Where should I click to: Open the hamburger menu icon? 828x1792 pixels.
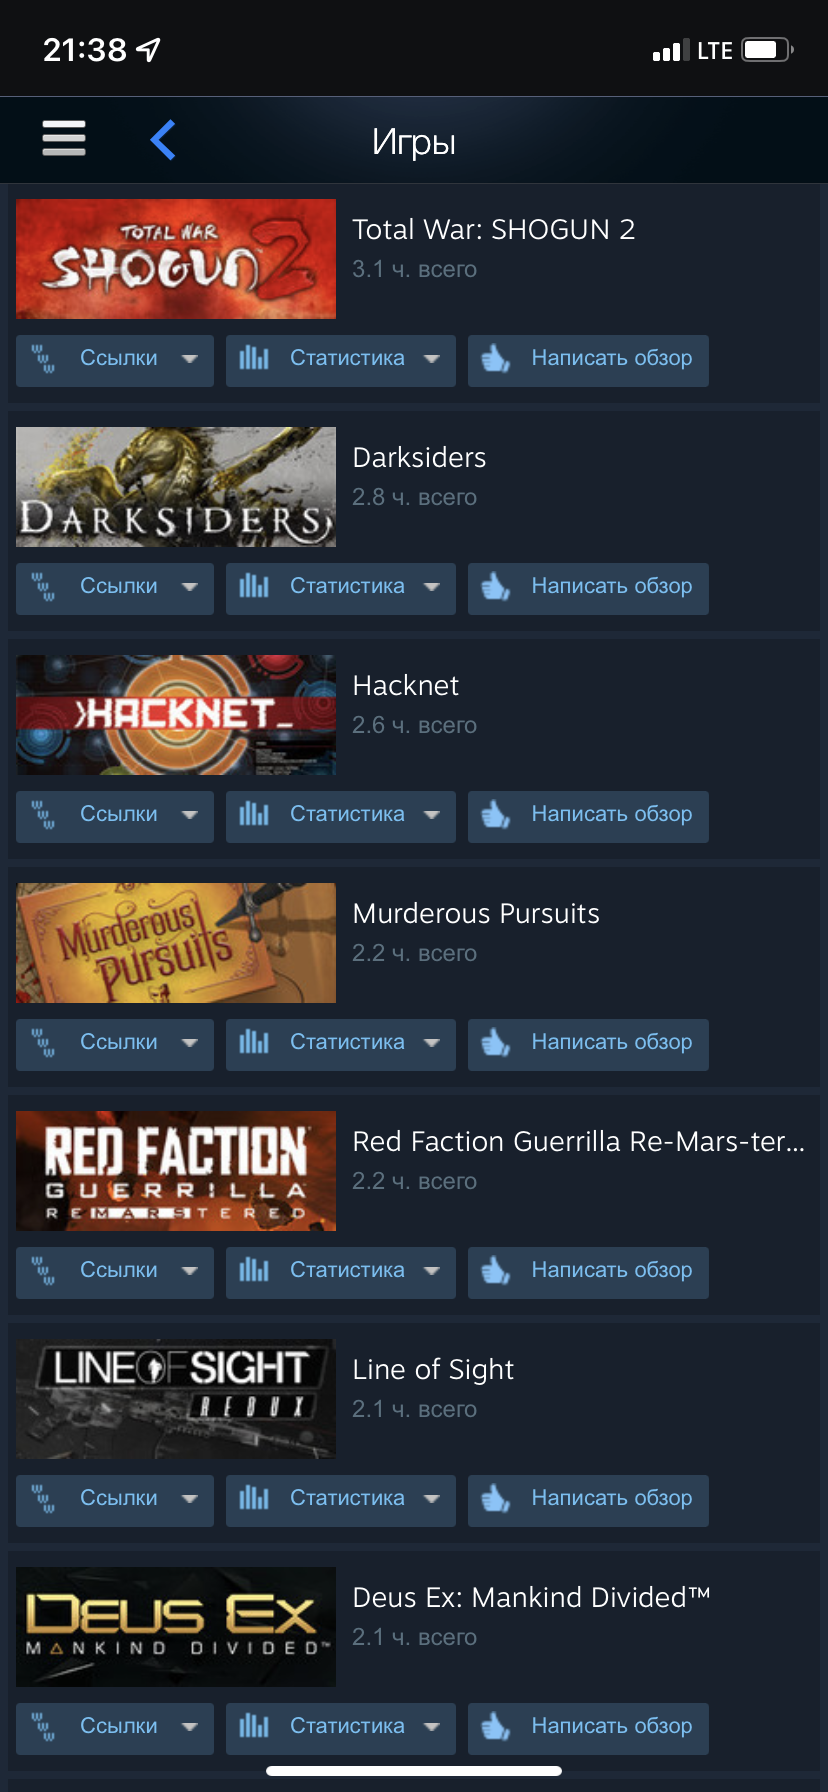(x=64, y=138)
